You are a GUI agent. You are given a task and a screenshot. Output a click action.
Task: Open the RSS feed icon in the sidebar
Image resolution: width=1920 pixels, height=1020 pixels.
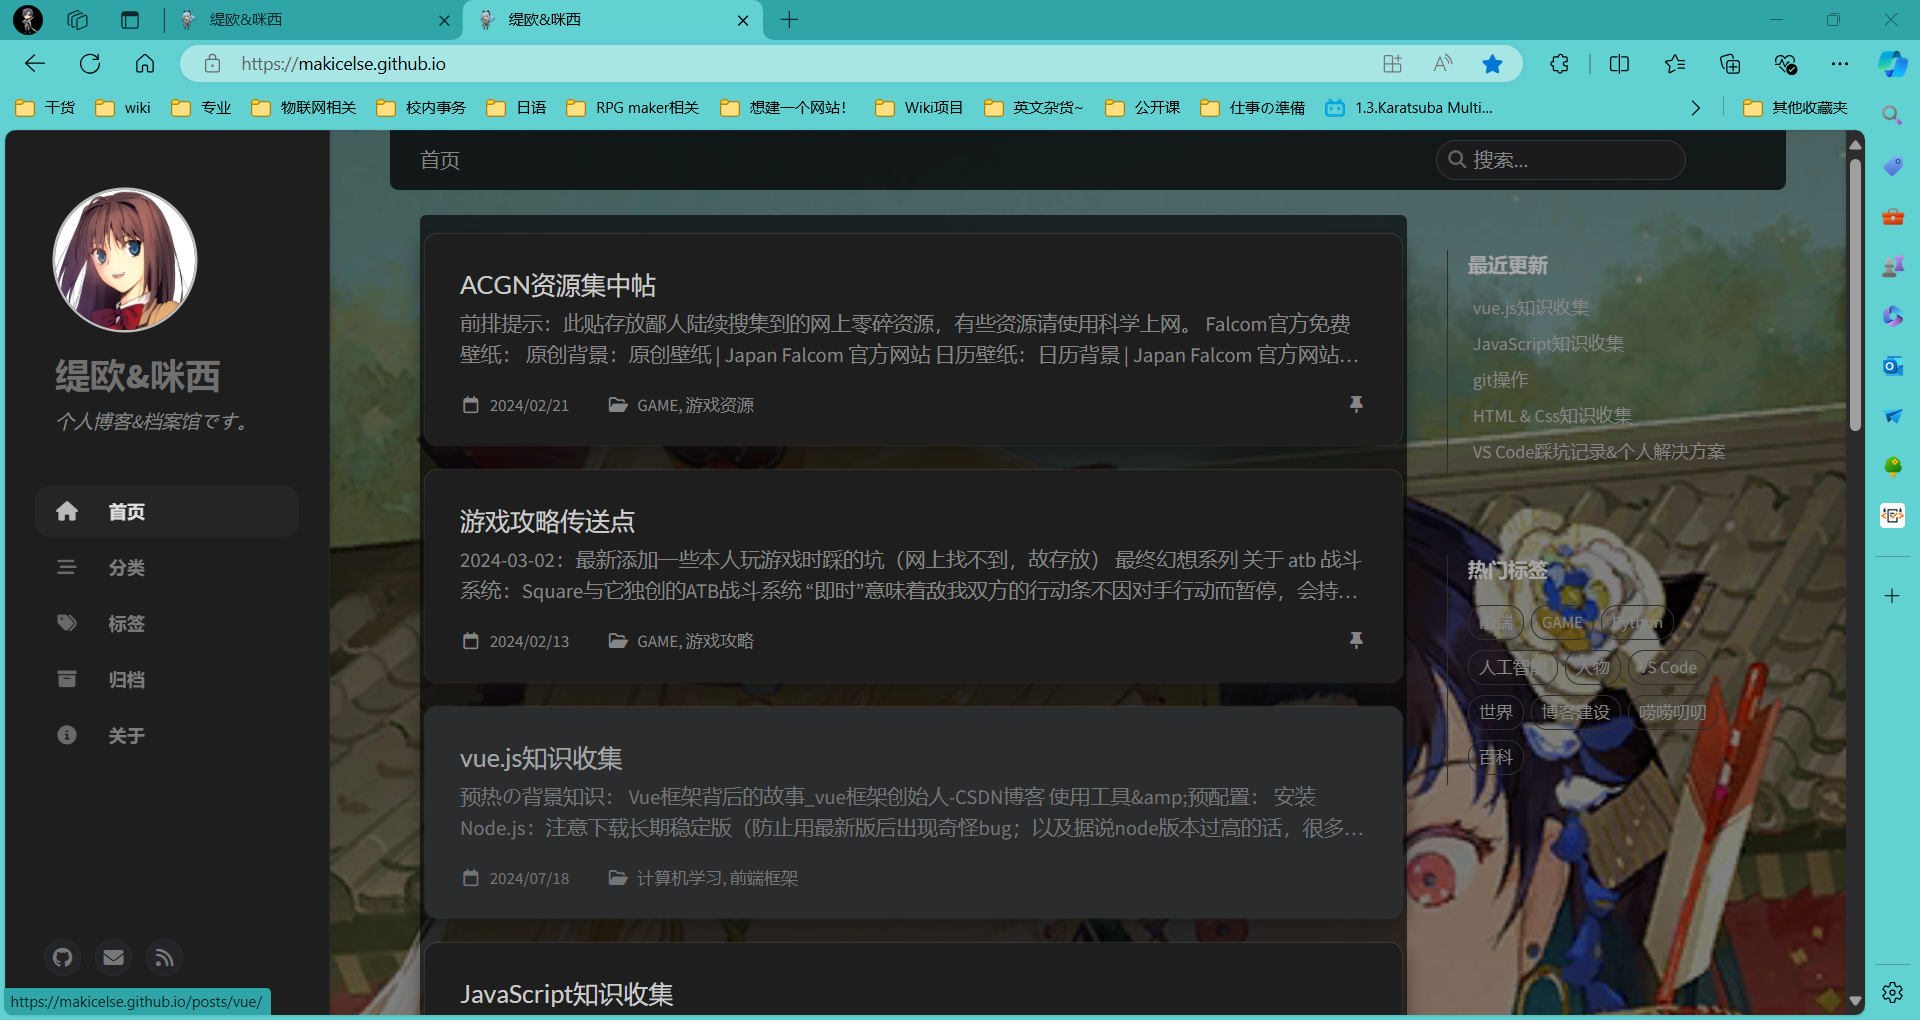pos(164,958)
